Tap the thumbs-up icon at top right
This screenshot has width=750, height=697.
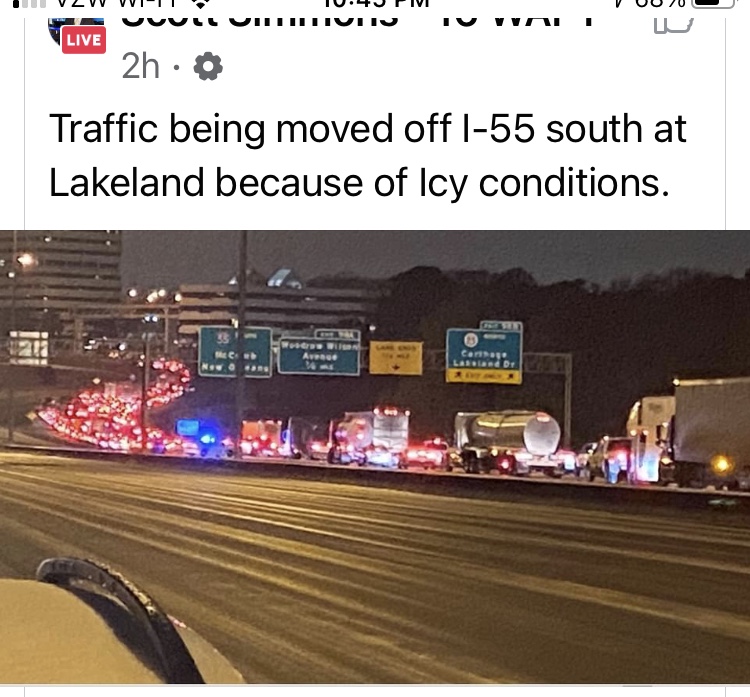[x=673, y=24]
